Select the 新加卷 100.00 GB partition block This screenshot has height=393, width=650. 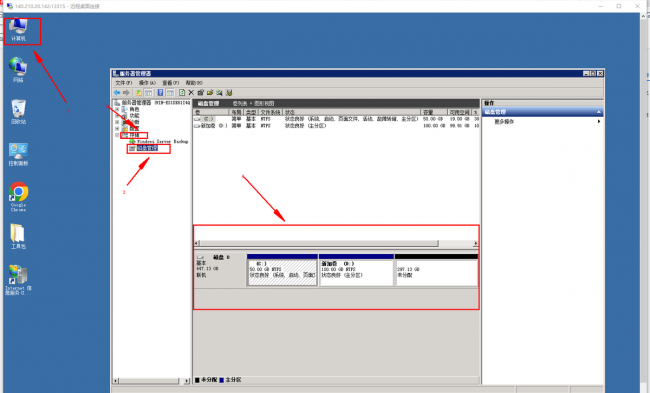click(357, 270)
